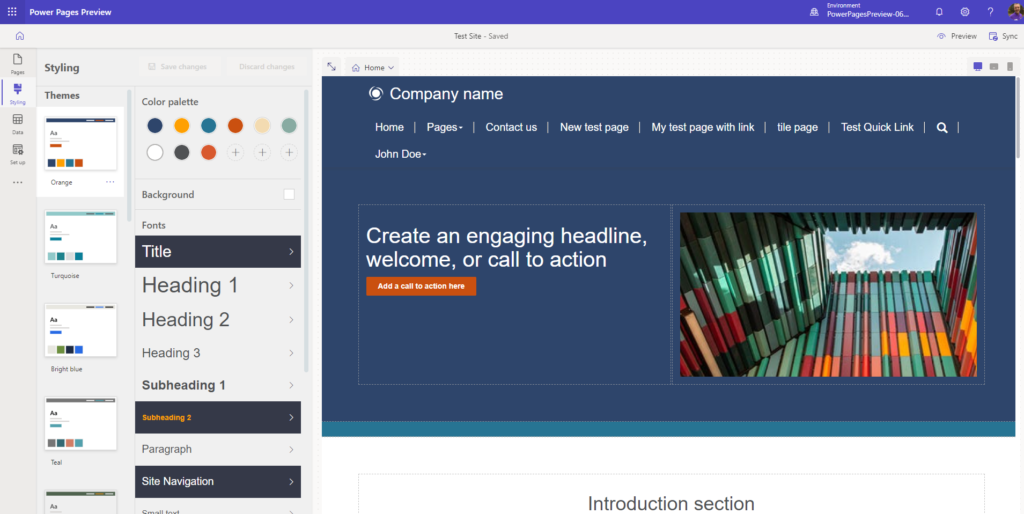Click the app launcher waffle icon
This screenshot has width=1024, height=514.
[12, 12]
